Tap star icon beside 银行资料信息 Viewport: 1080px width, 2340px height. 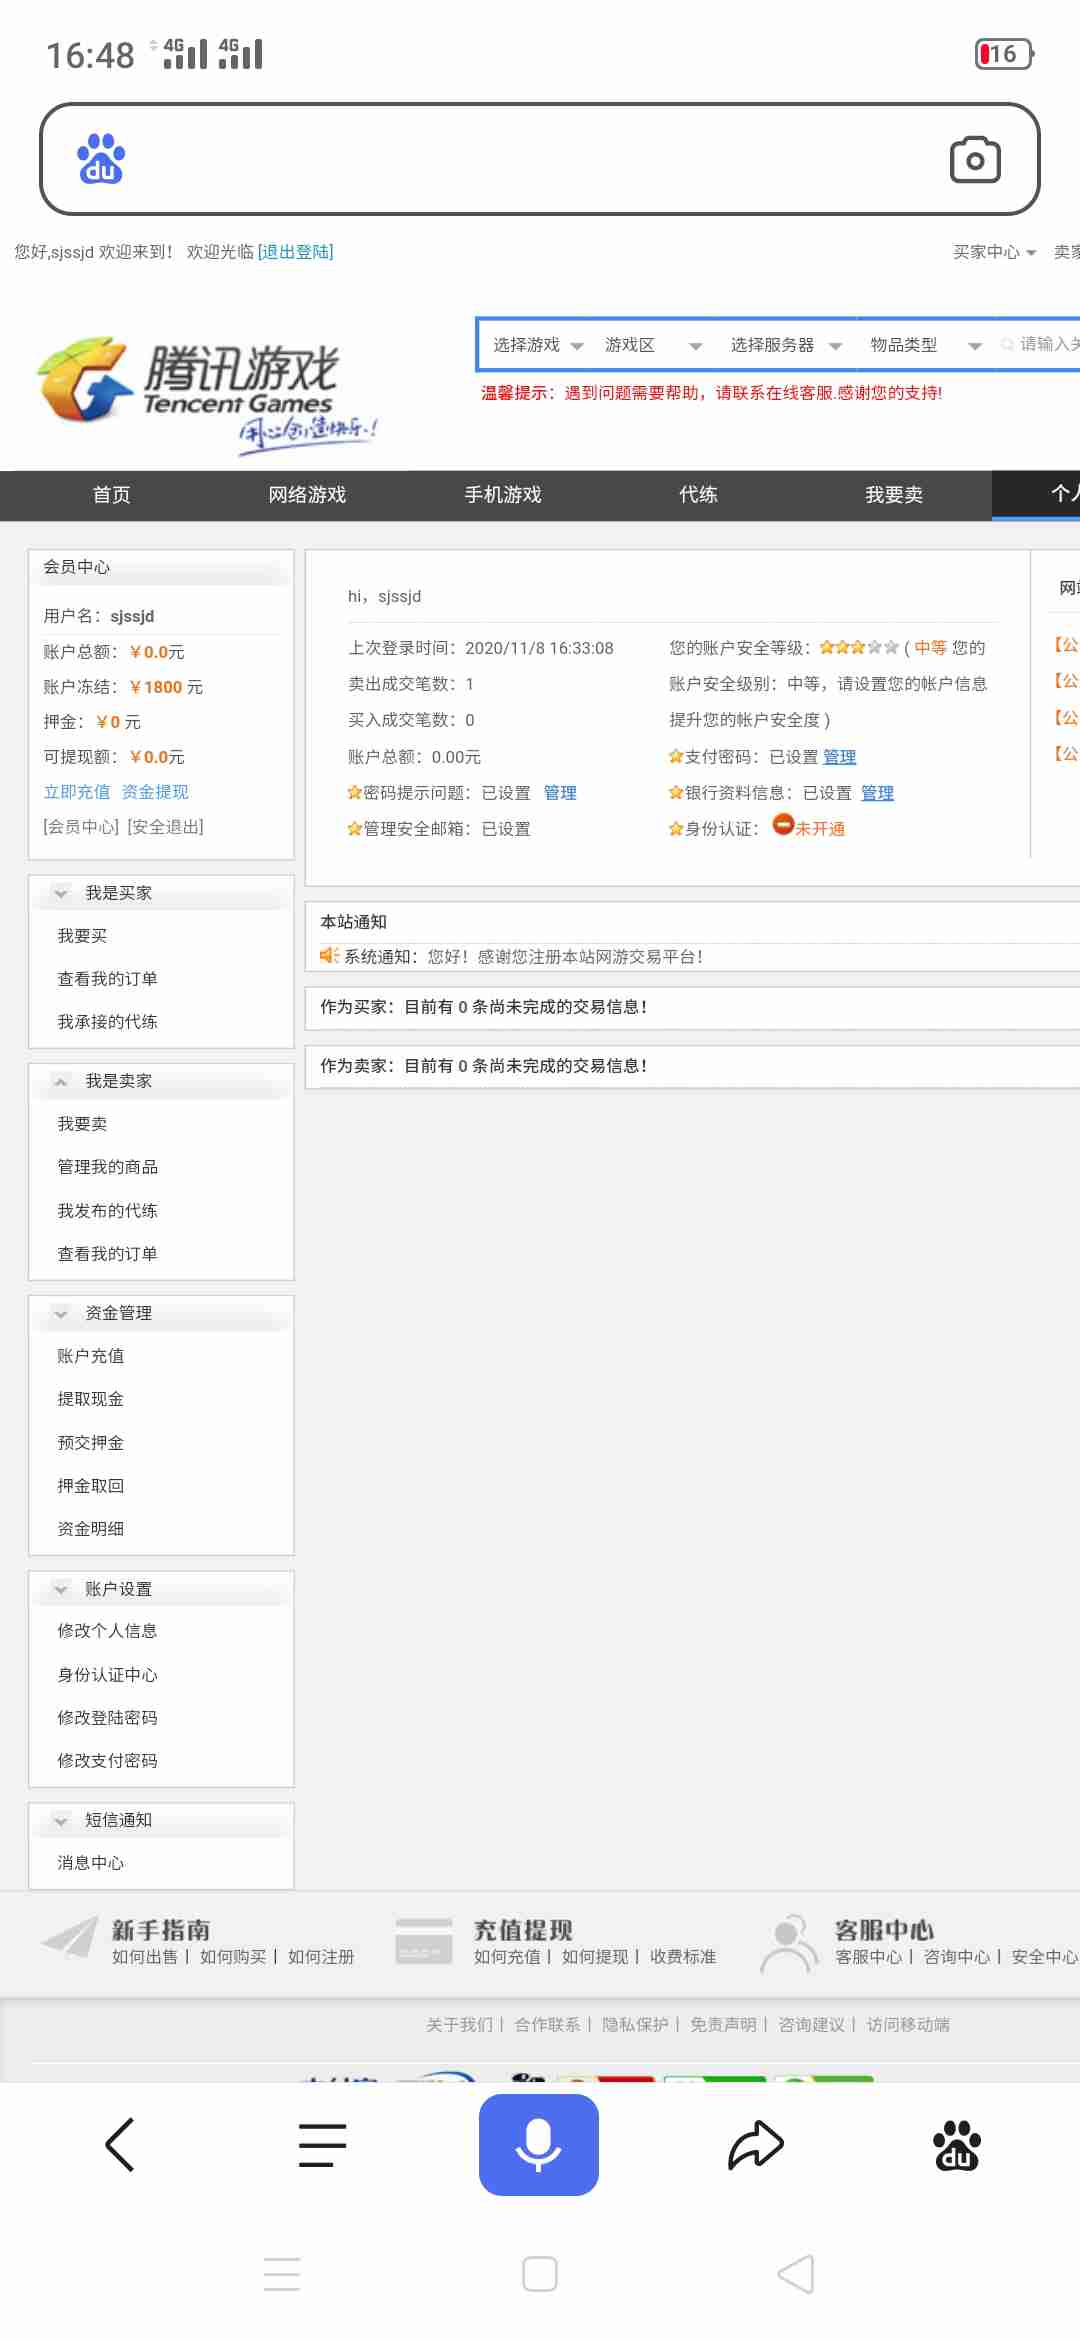pos(676,793)
